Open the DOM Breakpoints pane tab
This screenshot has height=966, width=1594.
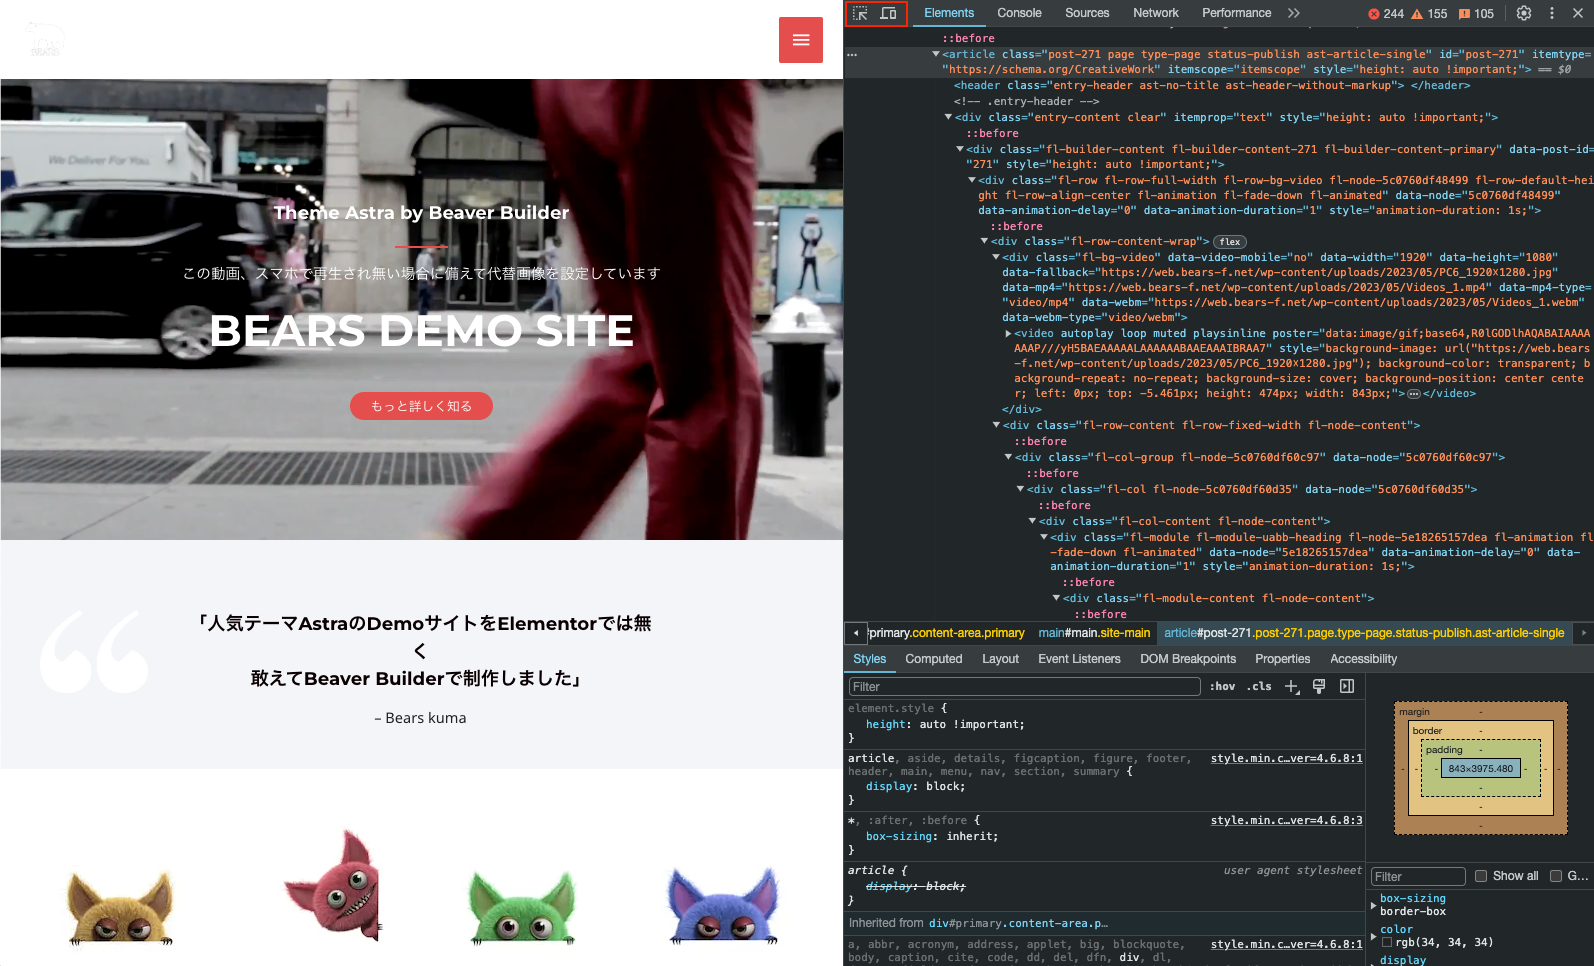tap(1188, 659)
